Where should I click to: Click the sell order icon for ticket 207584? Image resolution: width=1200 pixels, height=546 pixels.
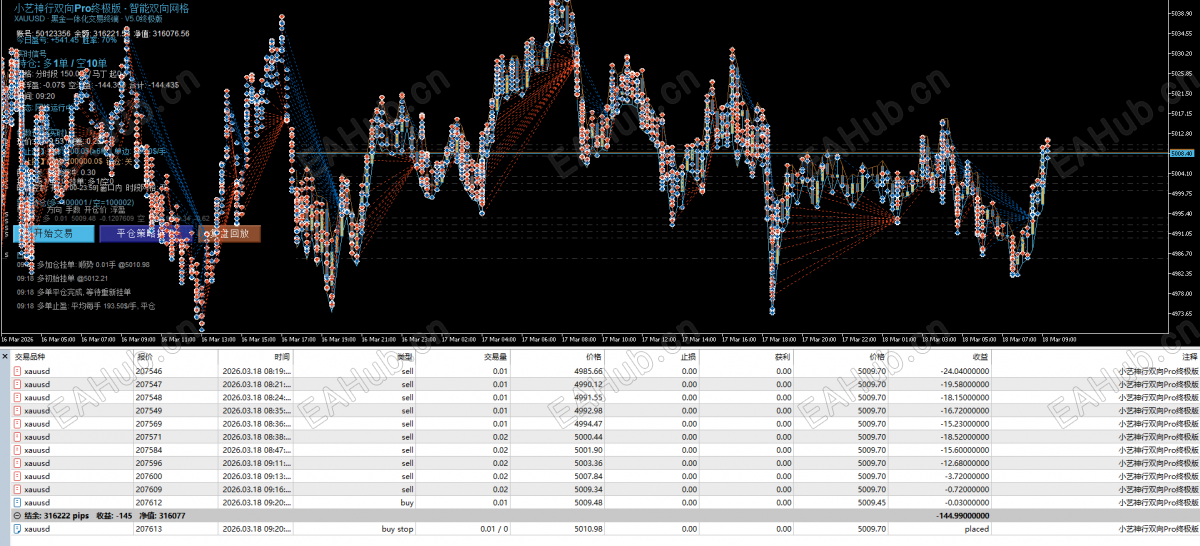click(17, 449)
